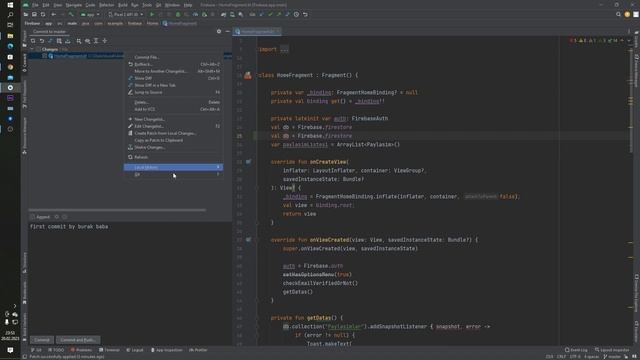Choose New Changelist... from context menu
This screenshot has height=360, width=640.
(173, 119)
